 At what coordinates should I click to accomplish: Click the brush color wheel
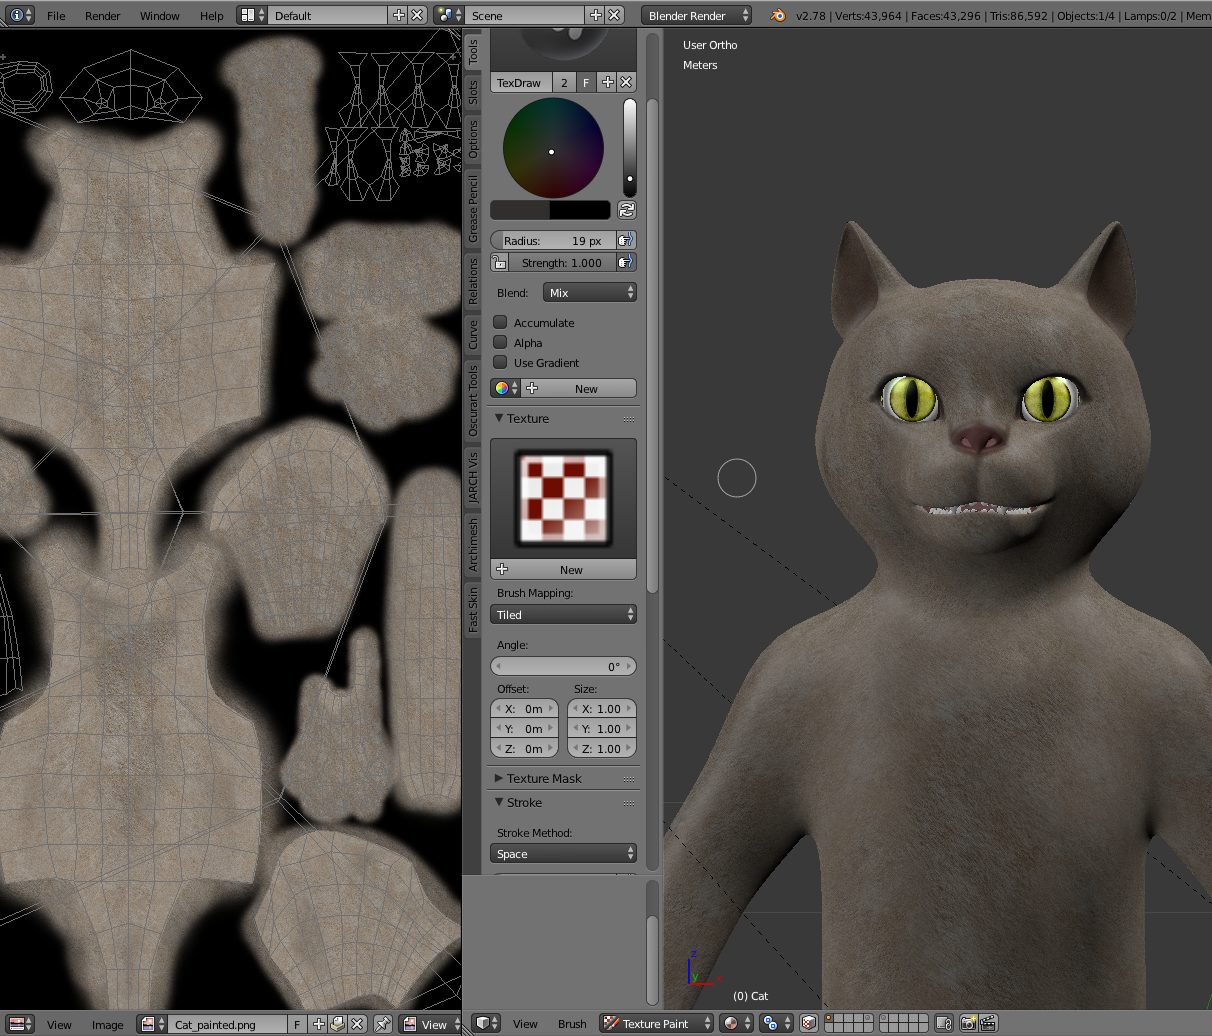point(552,148)
